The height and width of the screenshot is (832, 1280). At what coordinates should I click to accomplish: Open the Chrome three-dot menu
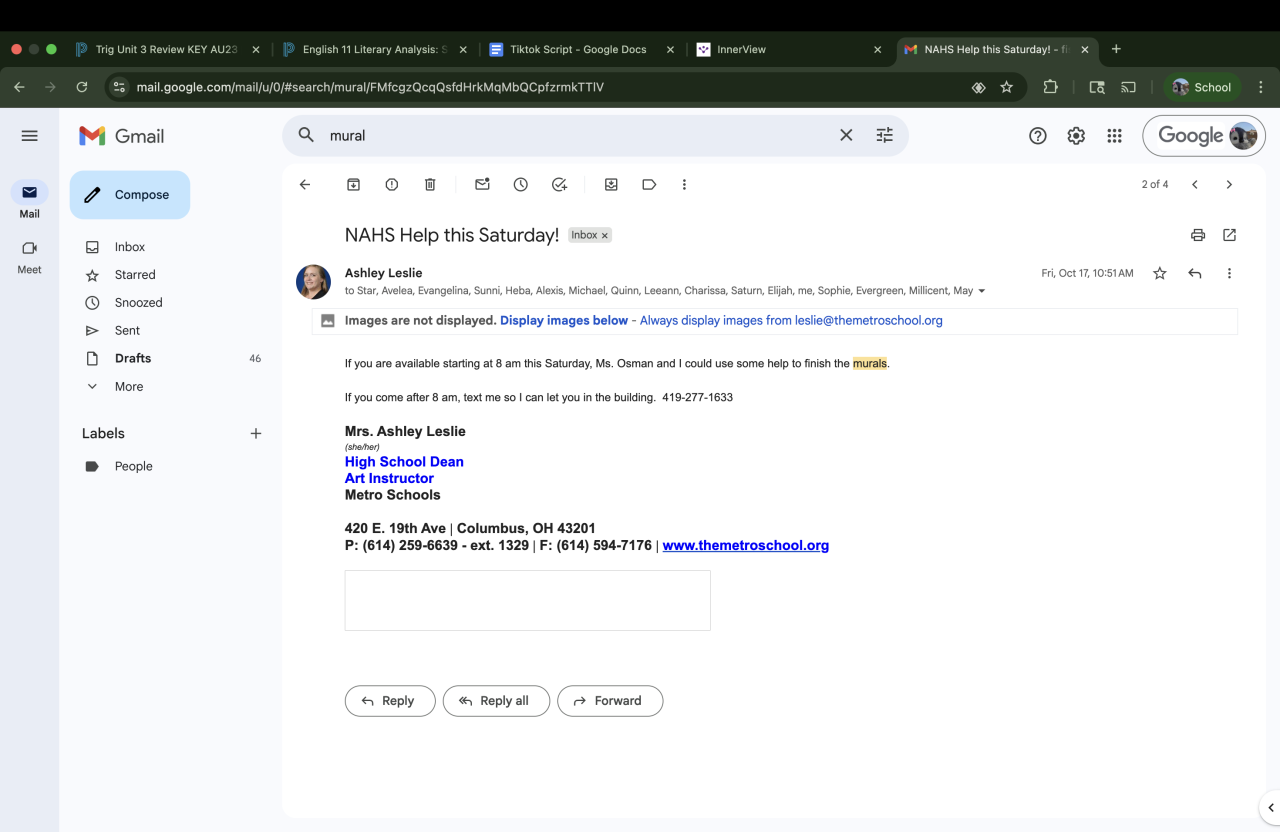point(1261,87)
